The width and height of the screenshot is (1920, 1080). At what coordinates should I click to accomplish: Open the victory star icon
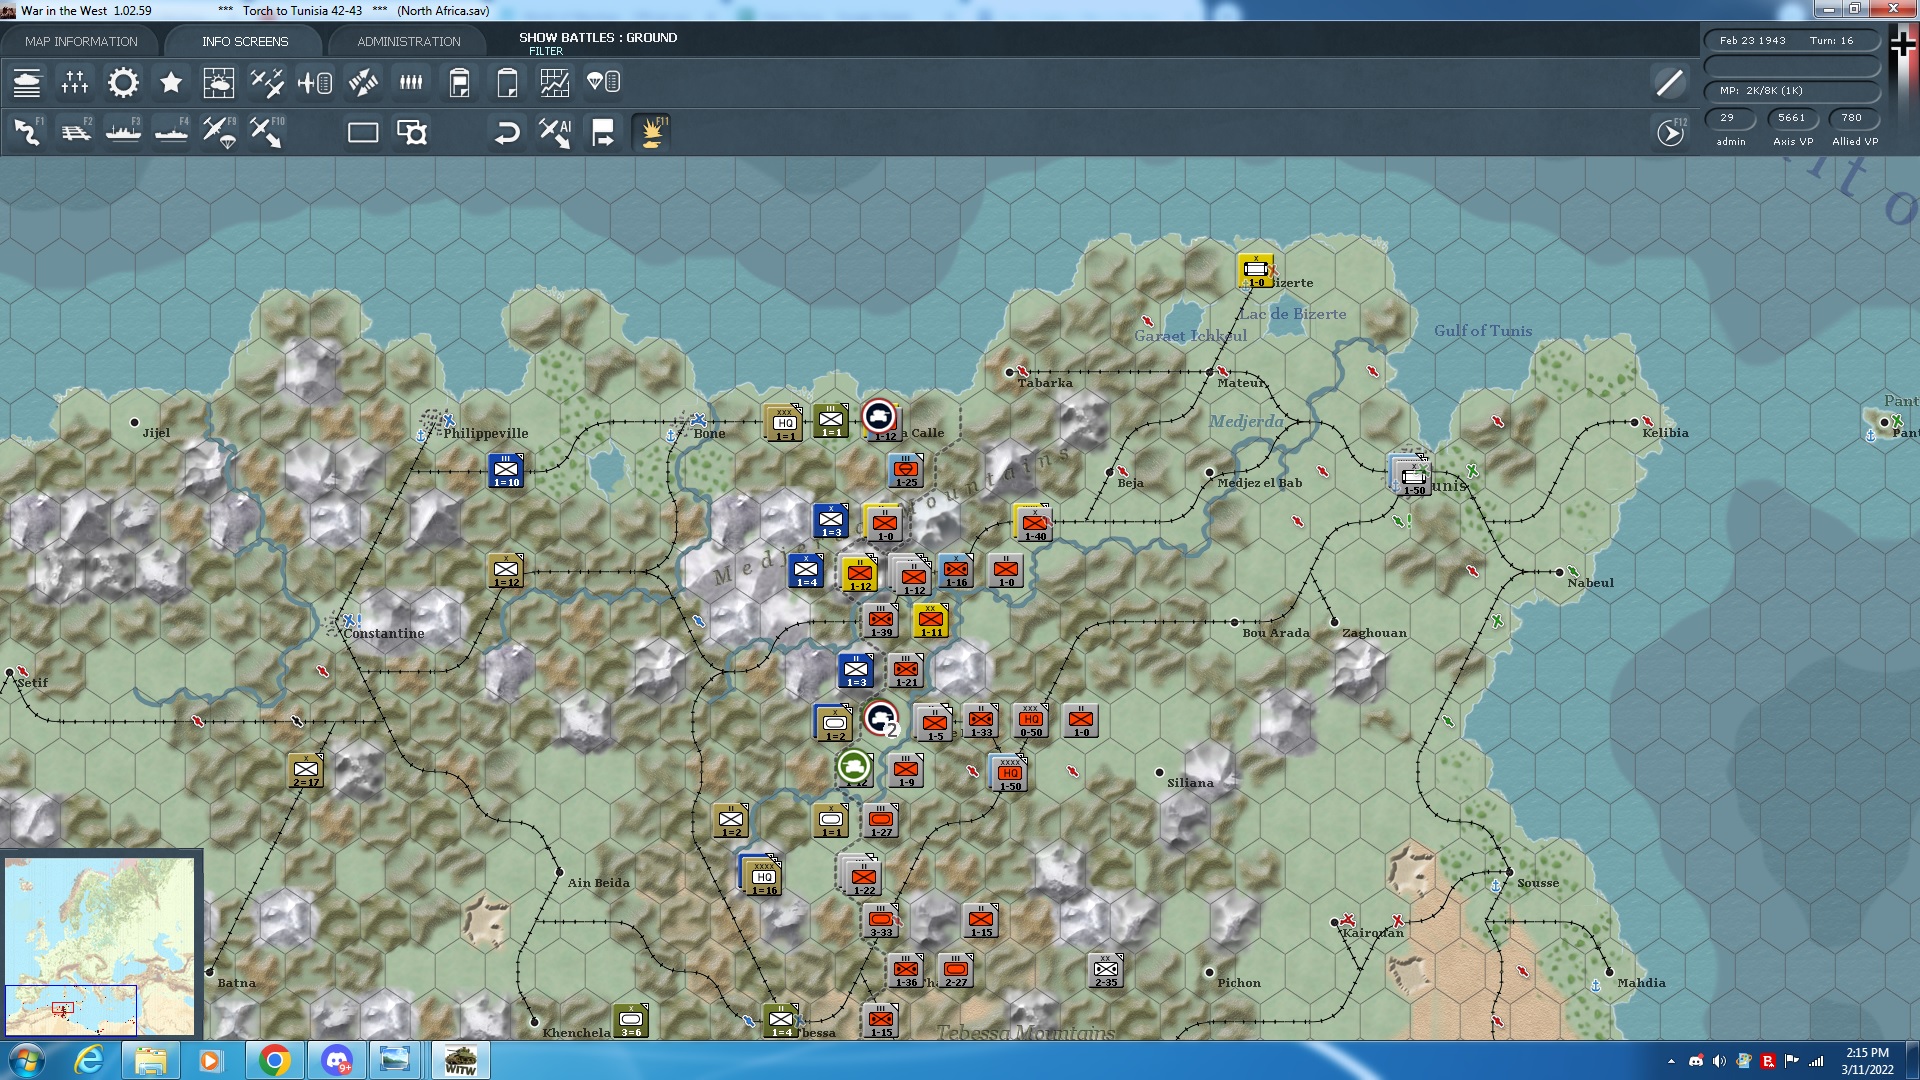[x=171, y=82]
